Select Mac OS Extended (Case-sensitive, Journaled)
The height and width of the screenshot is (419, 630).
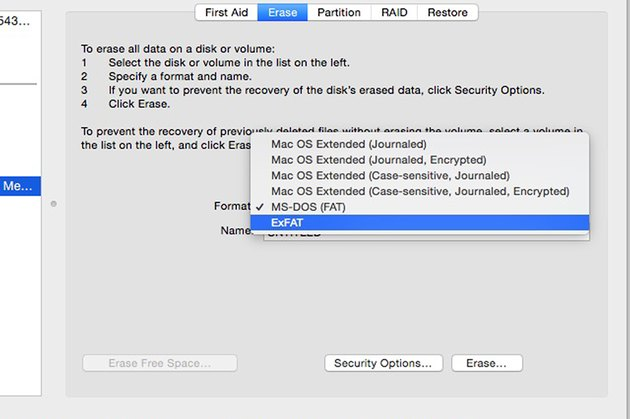point(390,175)
